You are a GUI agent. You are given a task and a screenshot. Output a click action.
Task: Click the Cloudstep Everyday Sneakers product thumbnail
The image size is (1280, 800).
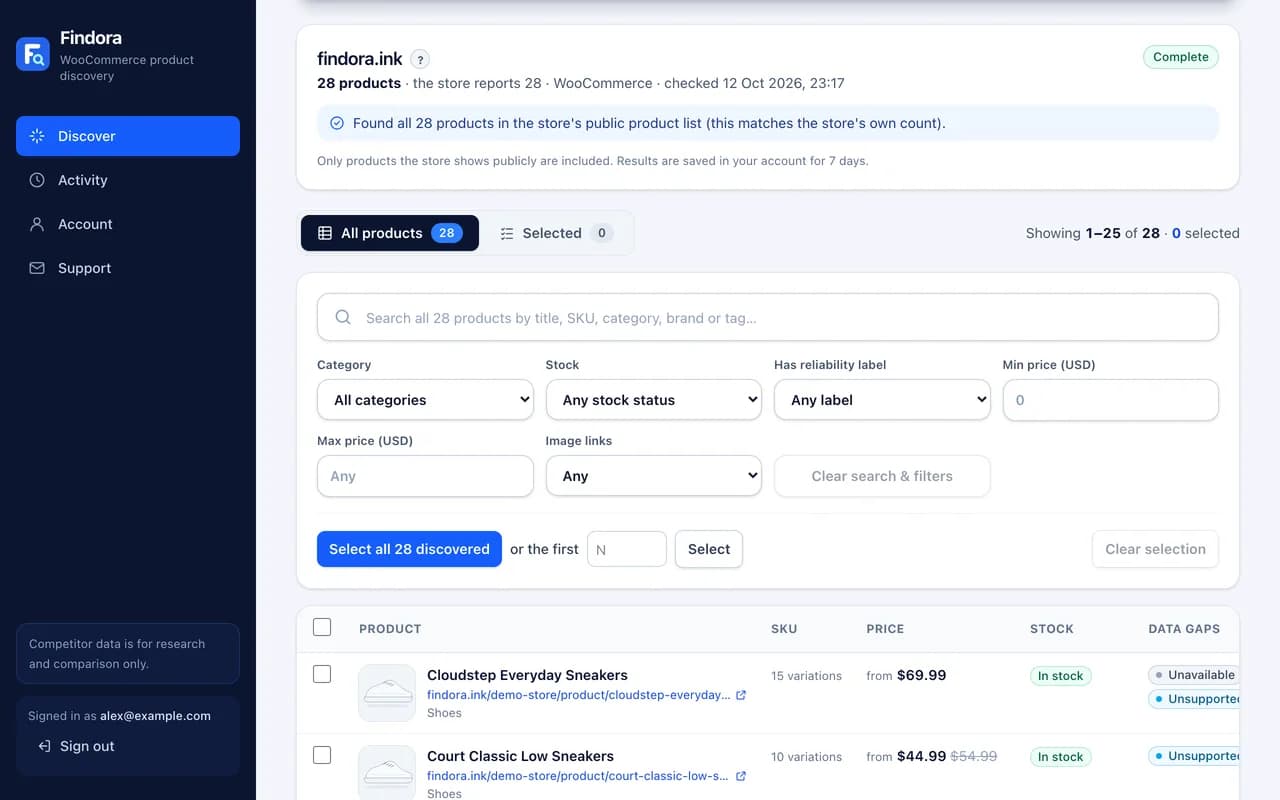click(x=387, y=693)
